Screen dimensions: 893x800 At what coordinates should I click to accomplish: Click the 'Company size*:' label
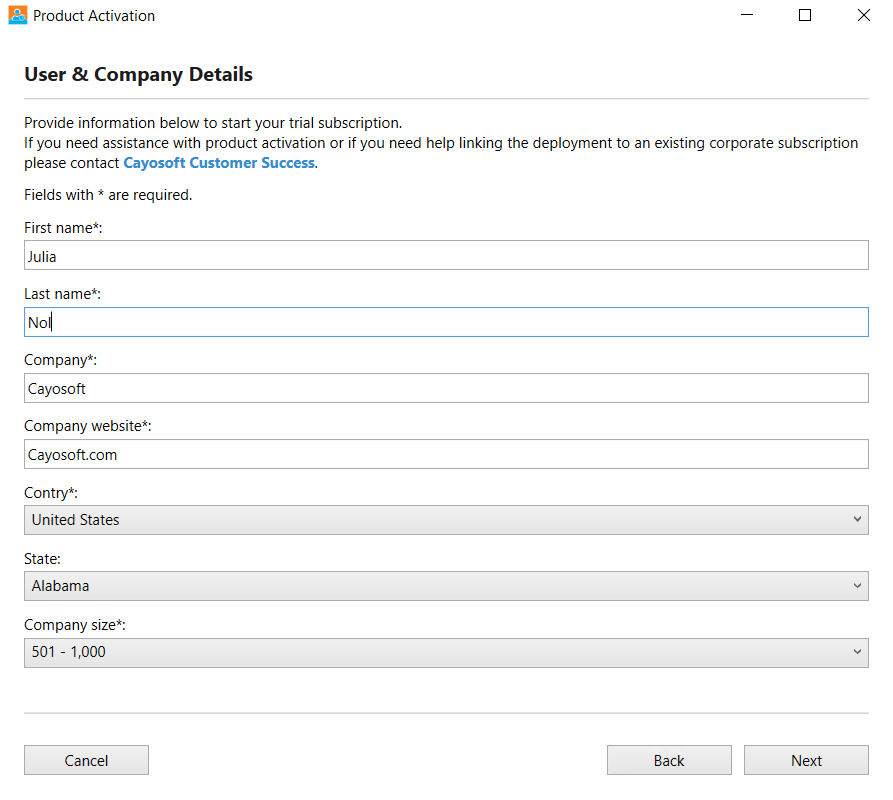coord(75,625)
